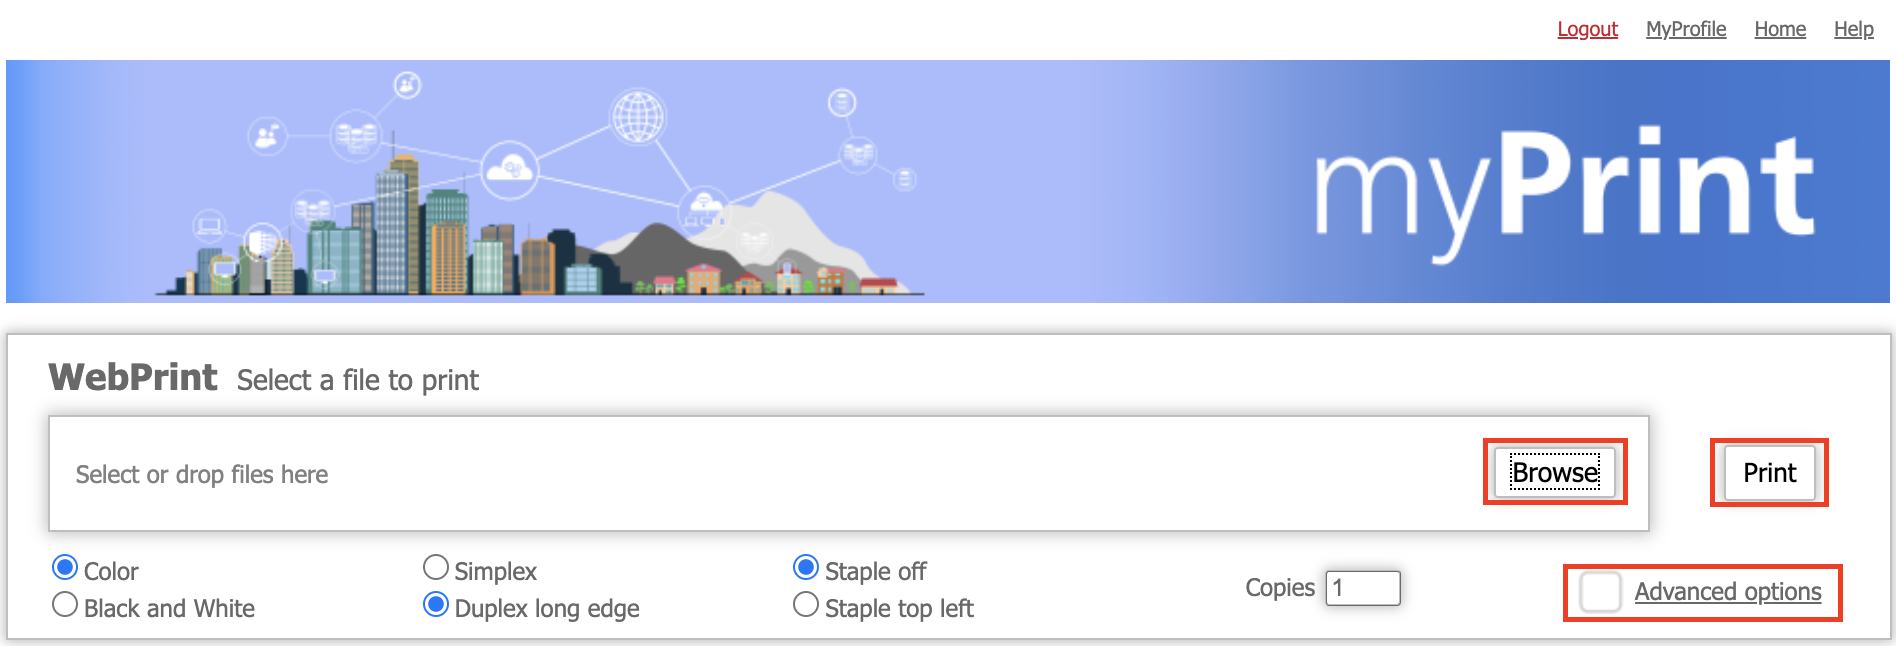Click the Print button

pos(1769,473)
